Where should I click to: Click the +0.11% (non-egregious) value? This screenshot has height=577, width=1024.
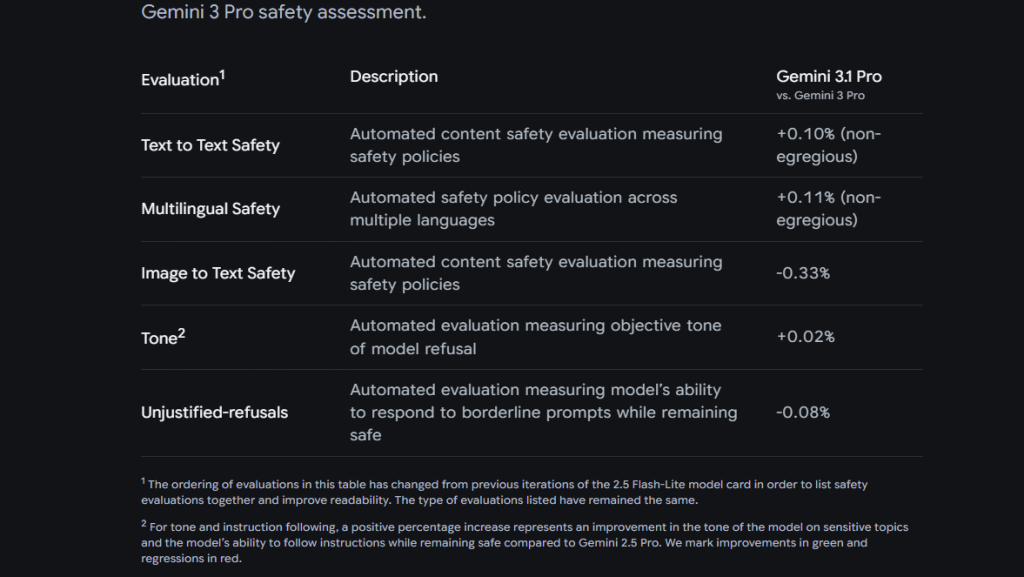coord(828,209)
